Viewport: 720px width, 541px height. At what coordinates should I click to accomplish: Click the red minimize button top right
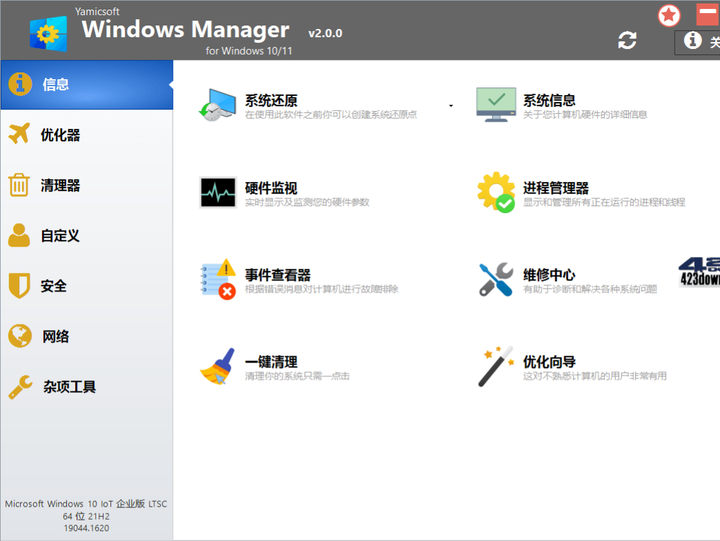tap(708, 14)
